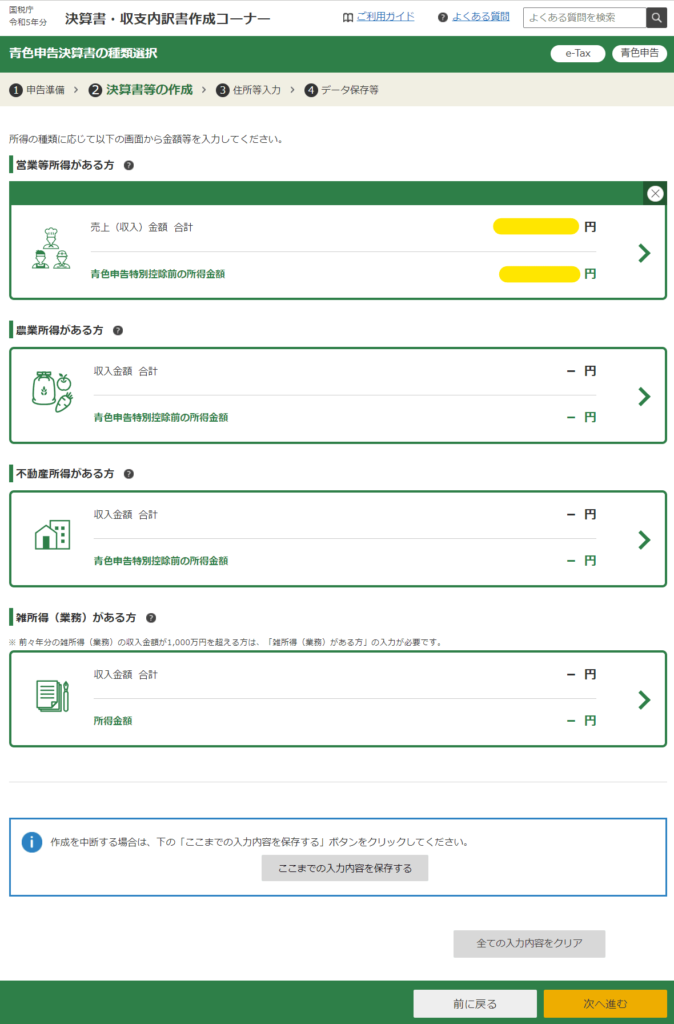This screenshot has width=674, height=1024.
Task: Focus the よくある質問を検索 search field
Action: point(583,18)
